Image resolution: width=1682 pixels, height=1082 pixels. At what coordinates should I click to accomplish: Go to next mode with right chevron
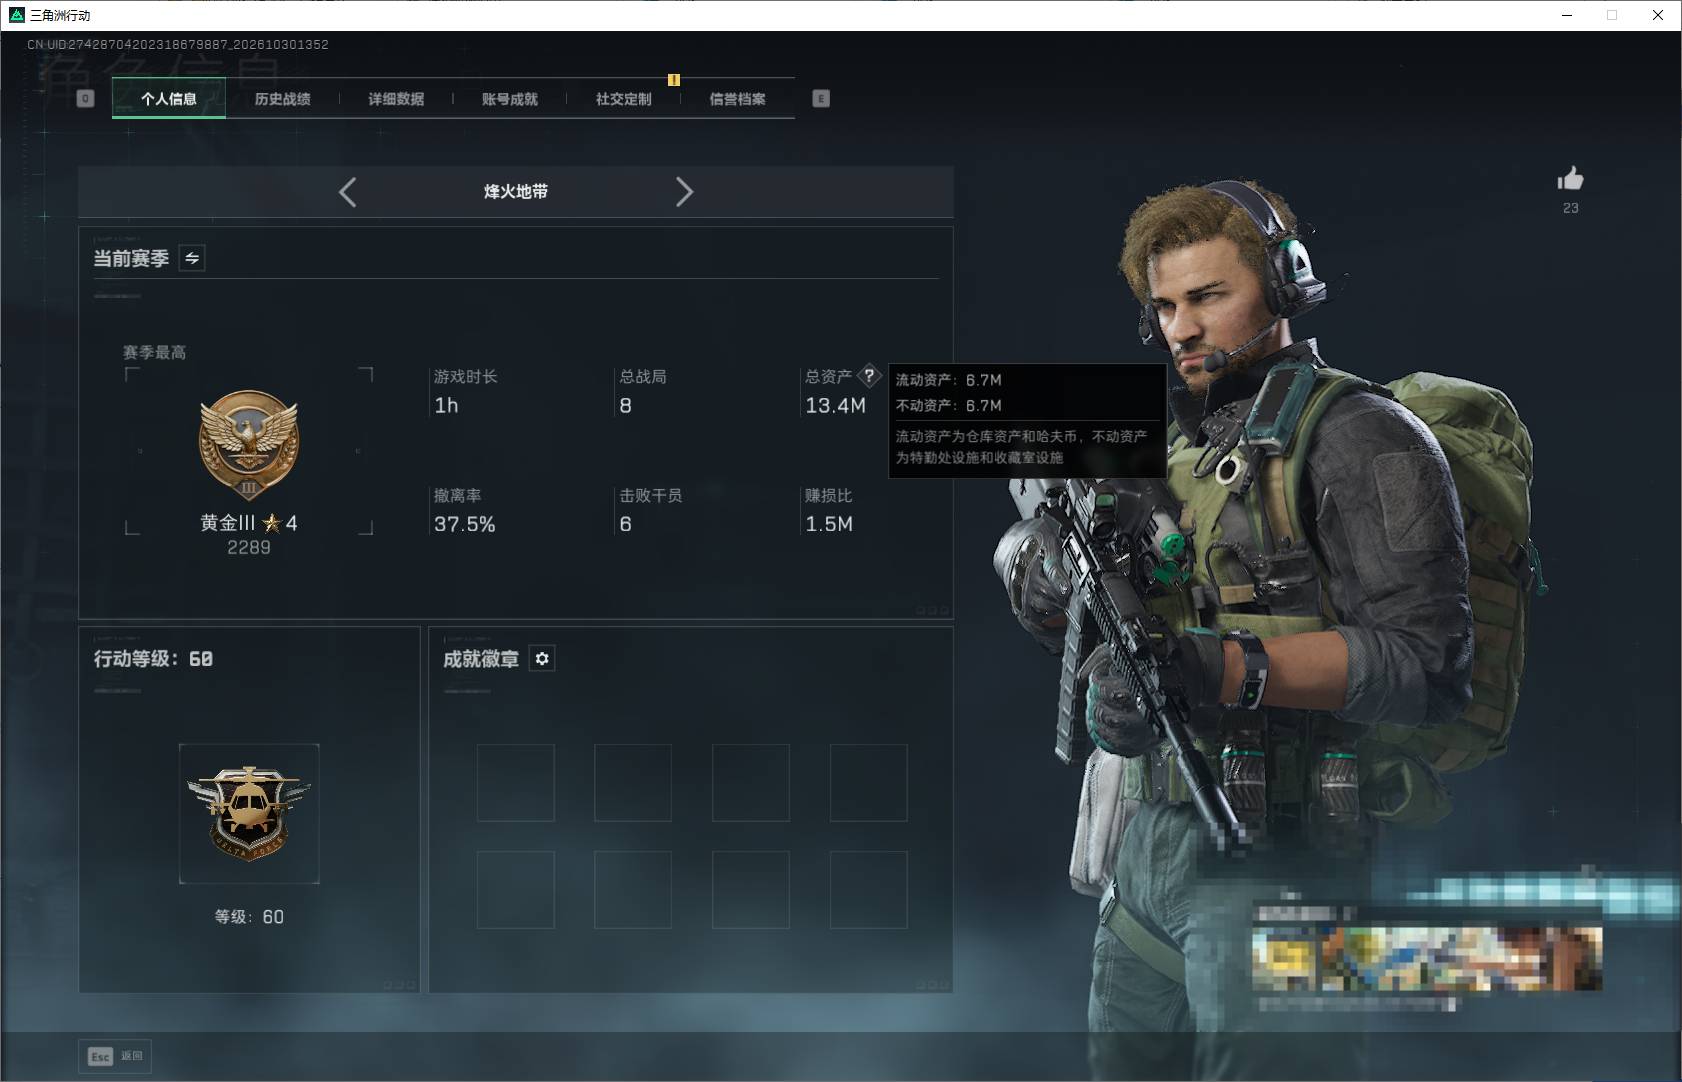click(x=684, y=192)
